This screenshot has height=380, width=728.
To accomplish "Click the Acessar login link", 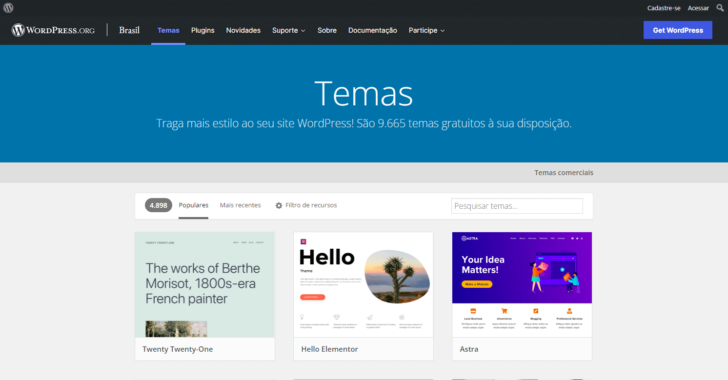I will [698, 8].
